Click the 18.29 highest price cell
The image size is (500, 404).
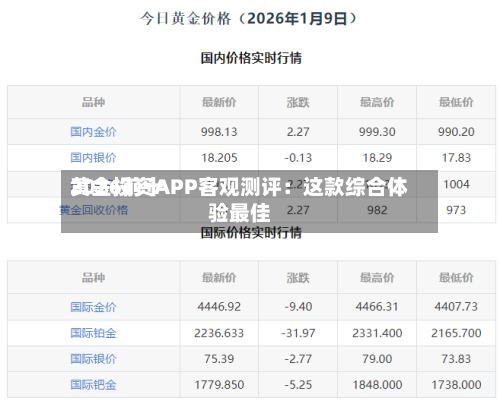(x=377, y=157)
